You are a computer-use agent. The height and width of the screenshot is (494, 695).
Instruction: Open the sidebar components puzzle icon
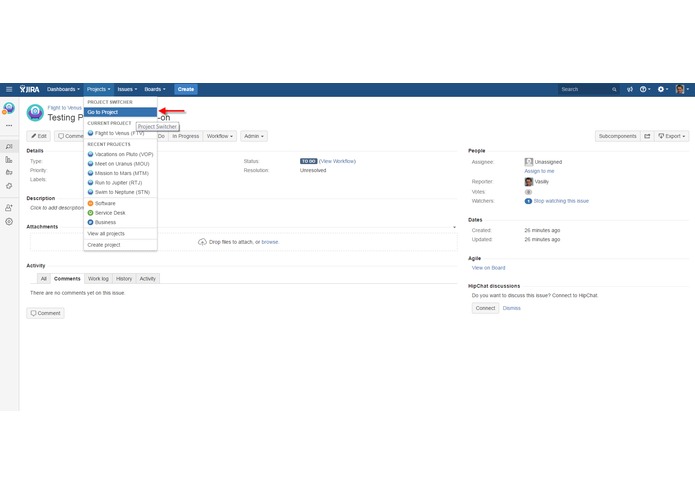tap(9, 186)
